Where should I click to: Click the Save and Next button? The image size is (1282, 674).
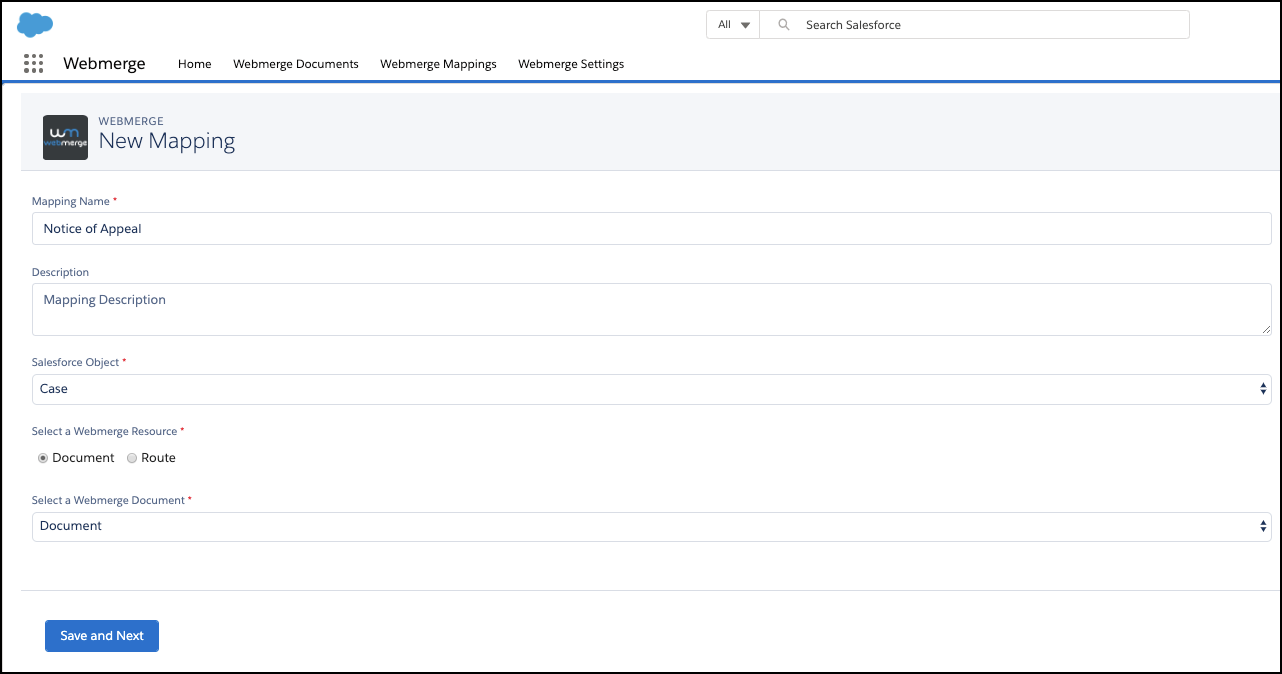click(101, 636)
